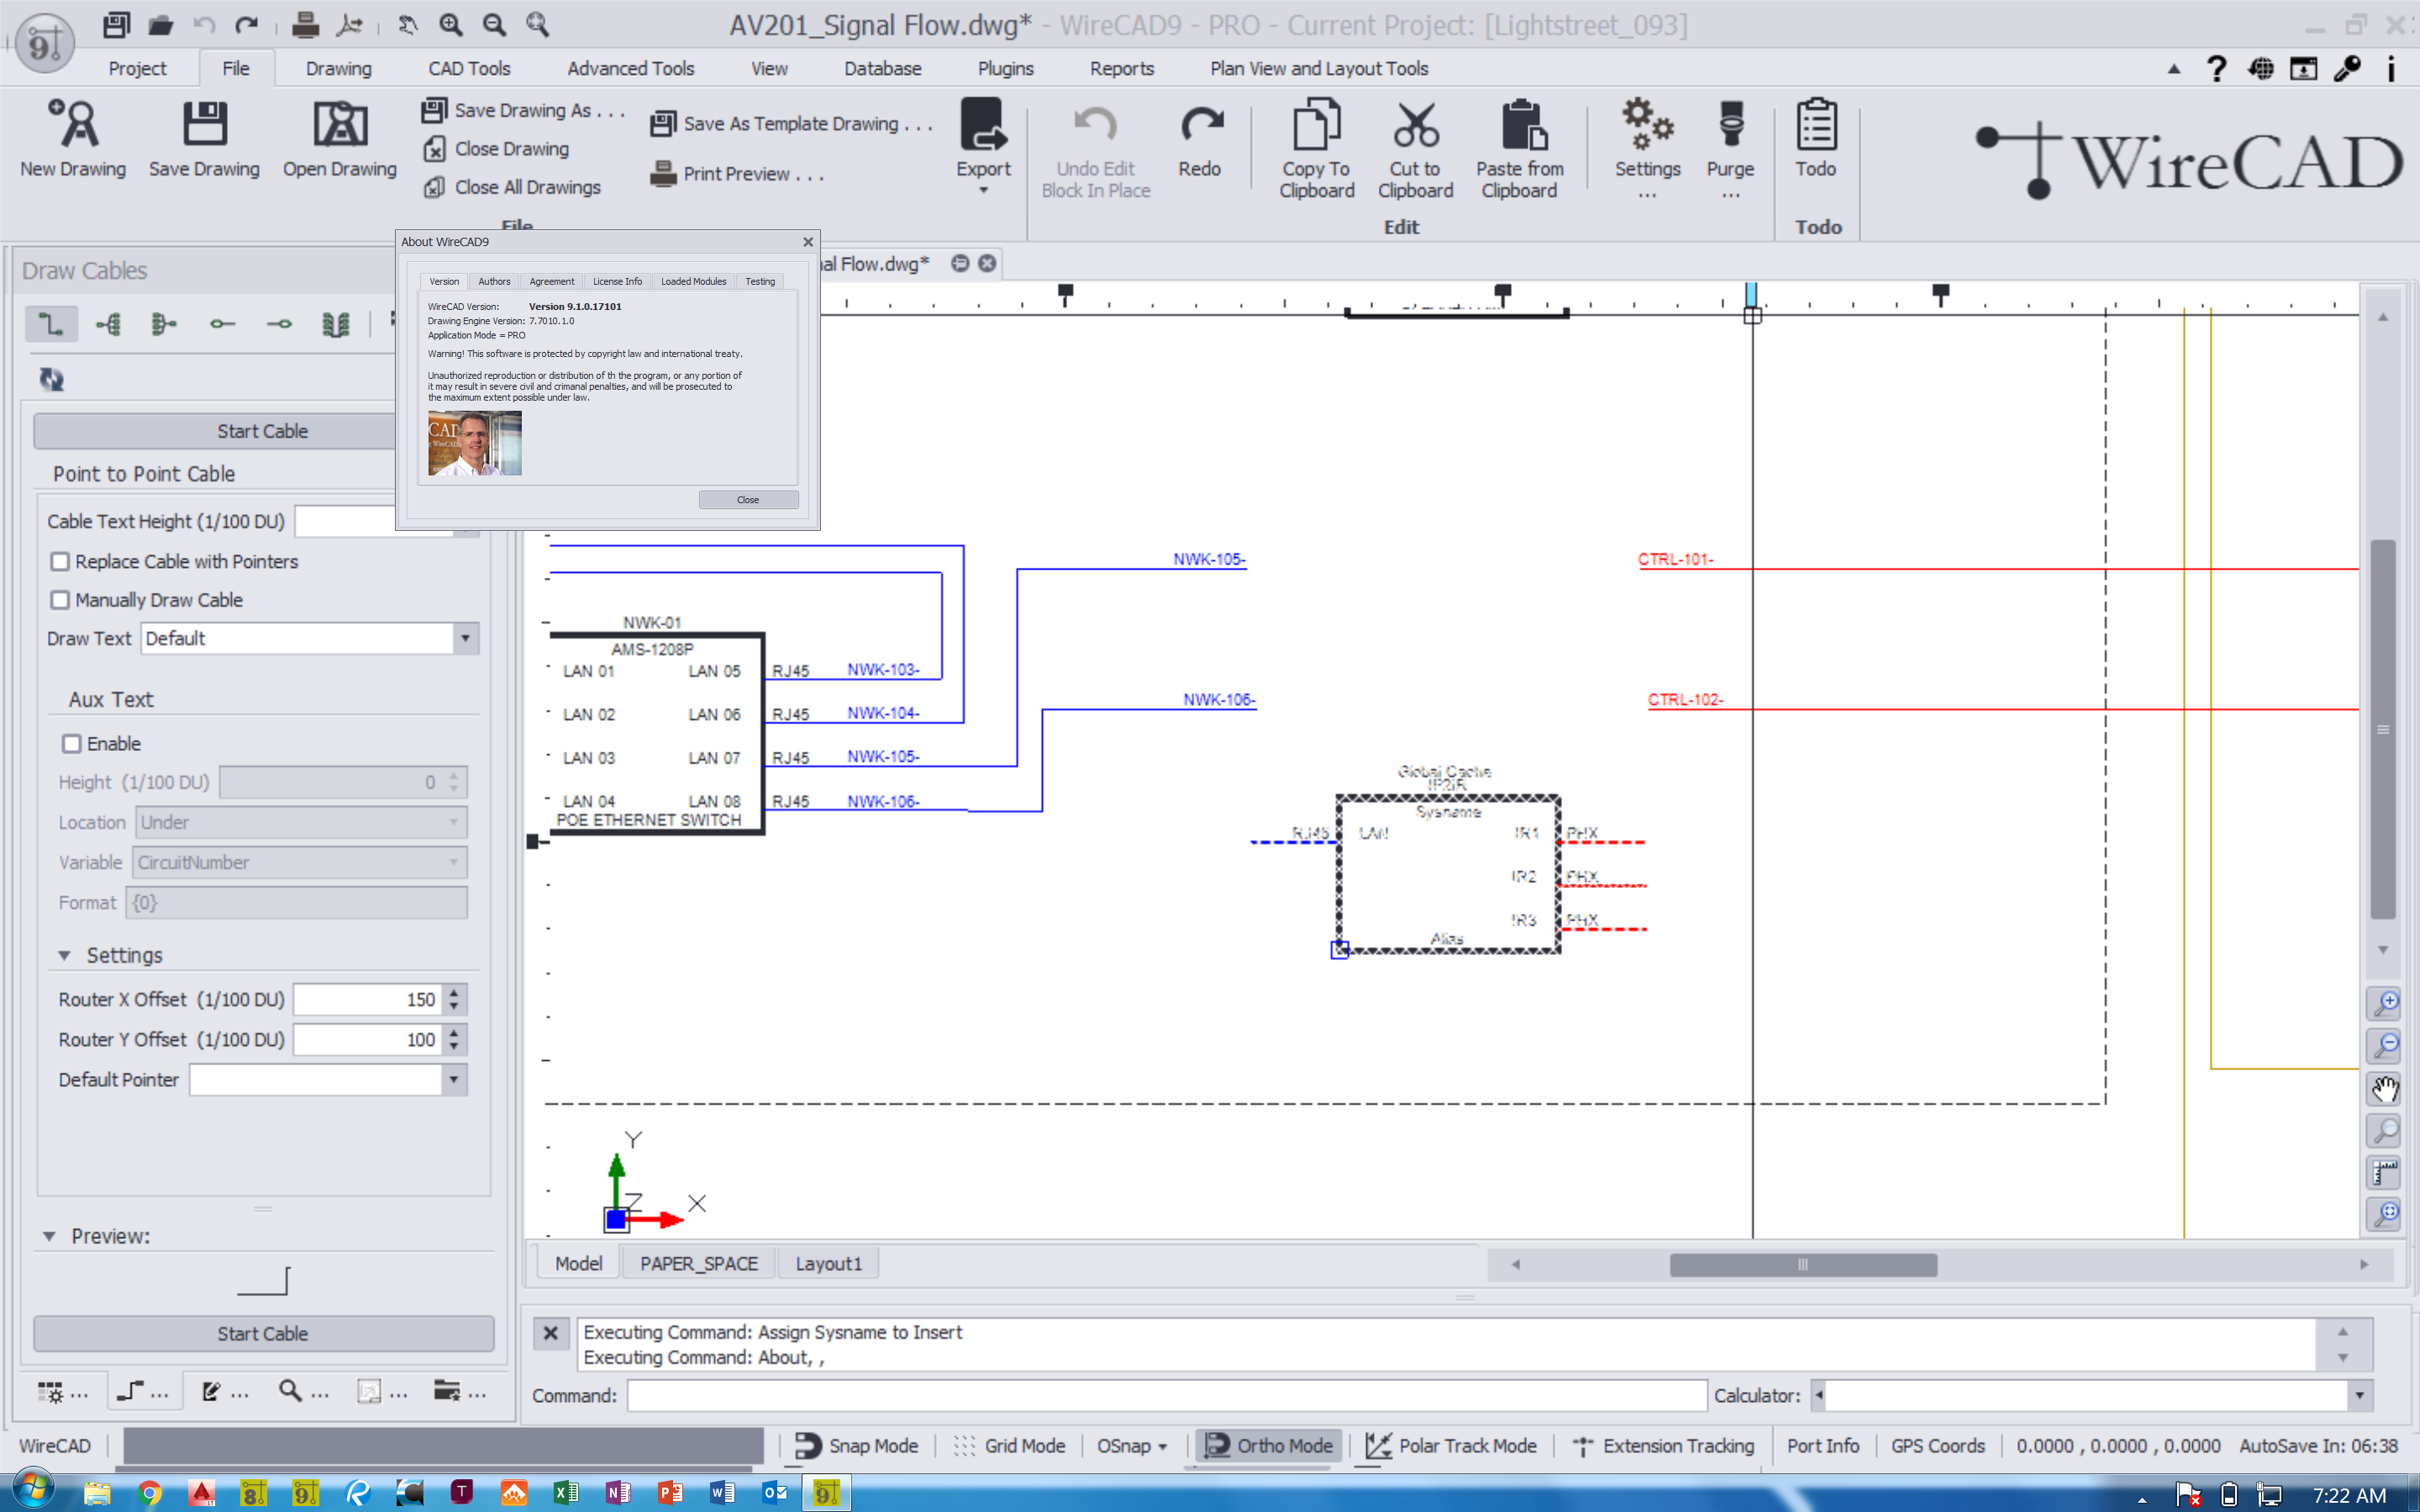Collapse the Preview section
2420x1512 pixels.
49,1237
